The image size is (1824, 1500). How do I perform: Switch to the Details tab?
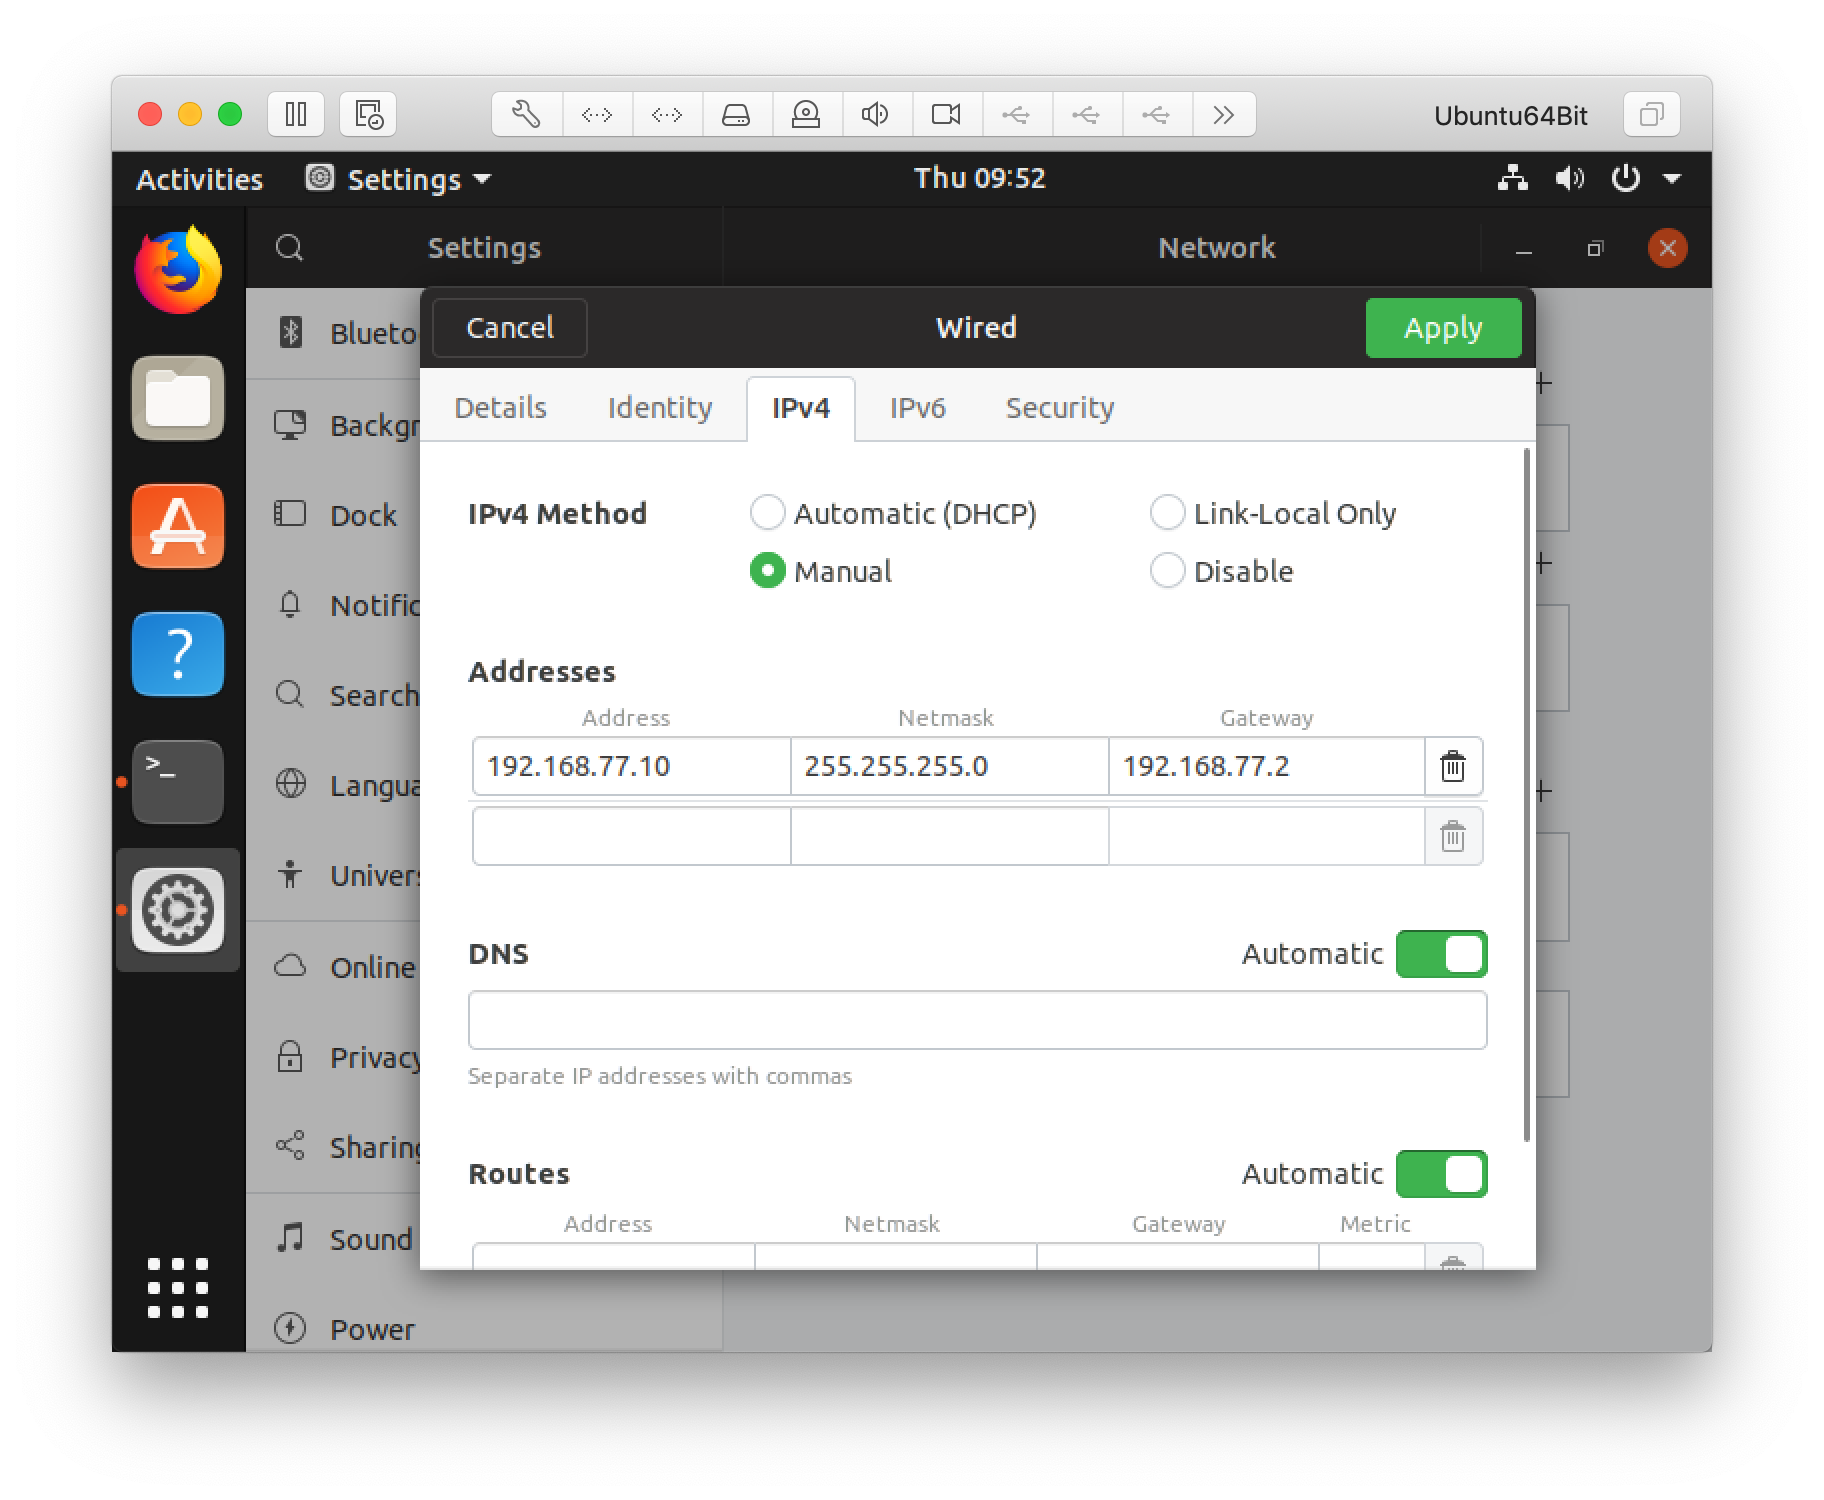click(501, 408)
